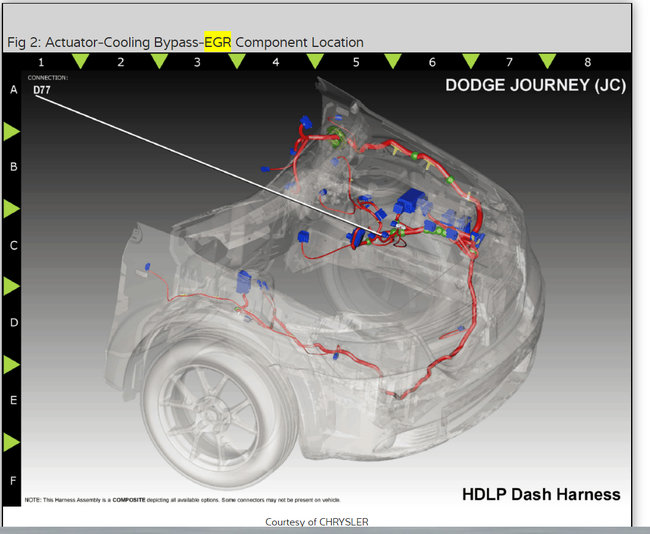This screenshot has width=650, height=534.
Task: Click grid column label '6'
Action: (432, 62)
